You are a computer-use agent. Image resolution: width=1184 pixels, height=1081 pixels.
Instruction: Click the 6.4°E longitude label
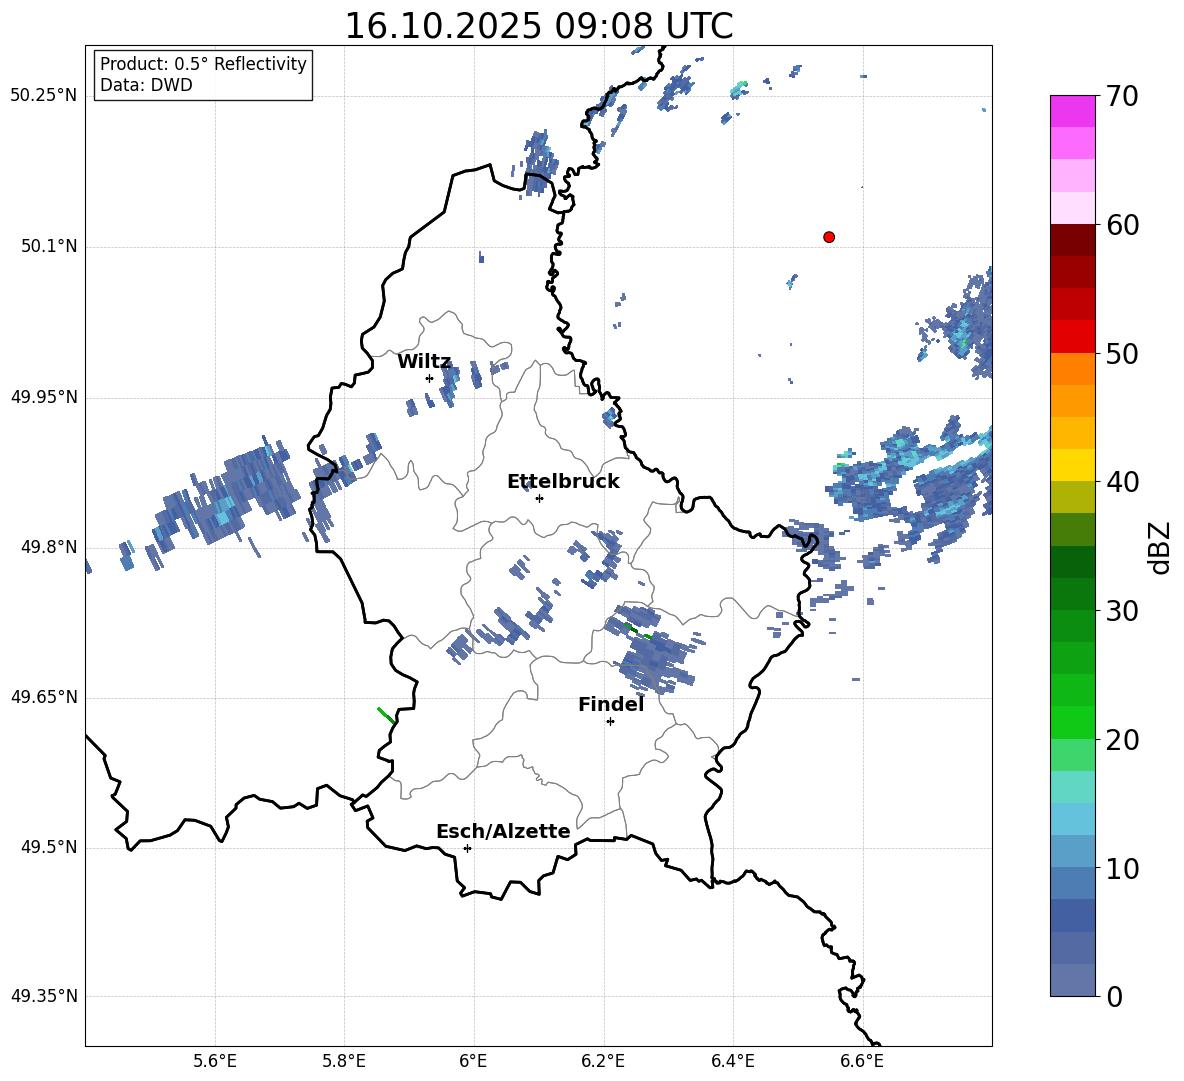point(732,1061)
